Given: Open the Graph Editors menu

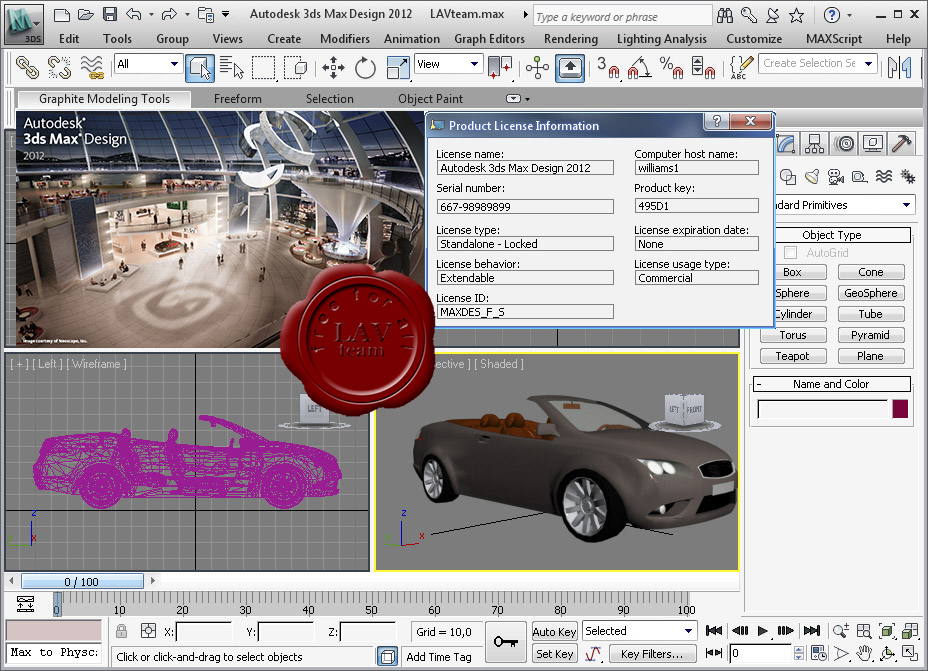Looking at the screenshot, I should point(489,38).
